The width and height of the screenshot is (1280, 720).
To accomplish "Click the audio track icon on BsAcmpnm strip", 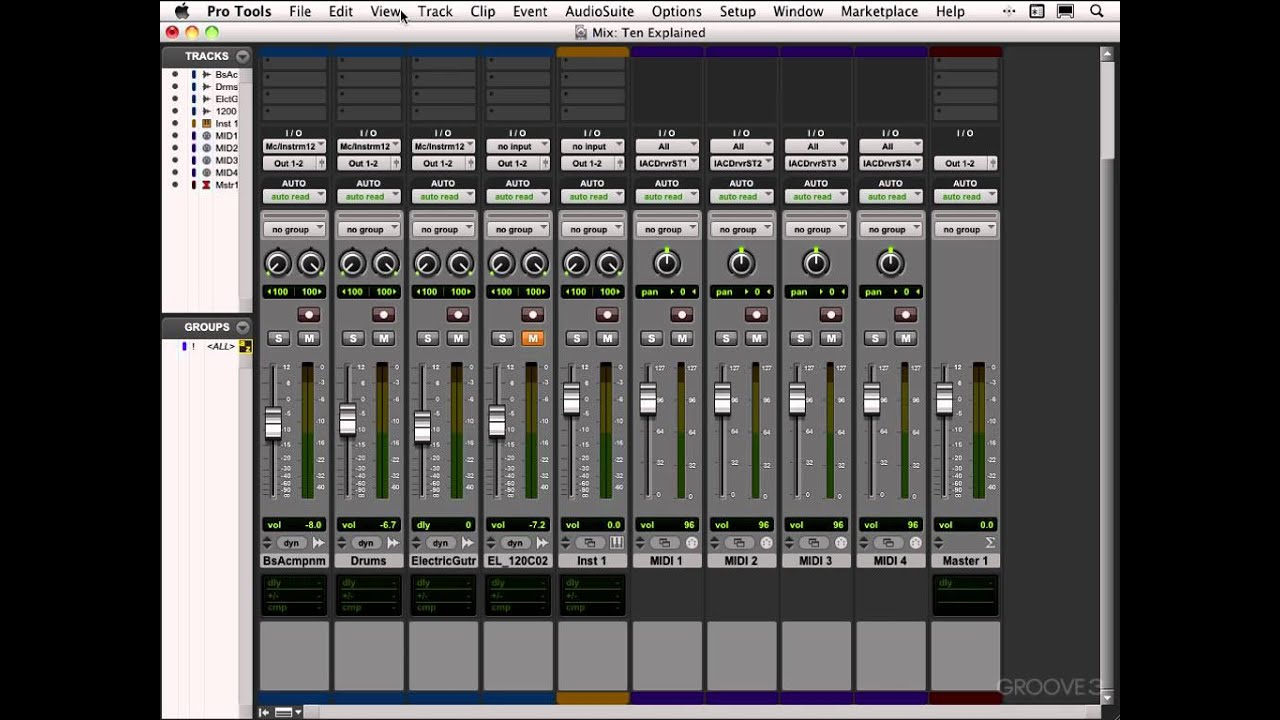I will [x=318, y=543].
